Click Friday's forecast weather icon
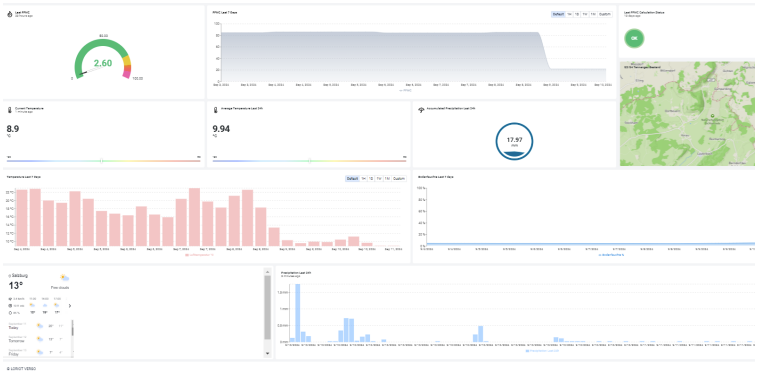This screenshot has width=765, height=375. 39,352
